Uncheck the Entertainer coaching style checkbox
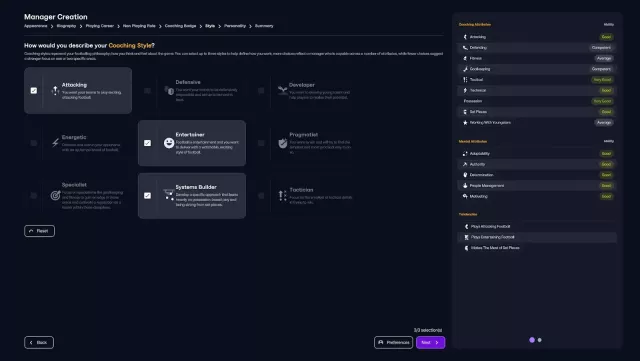Viewport: 640px width, 361px height. click(147, 143)
